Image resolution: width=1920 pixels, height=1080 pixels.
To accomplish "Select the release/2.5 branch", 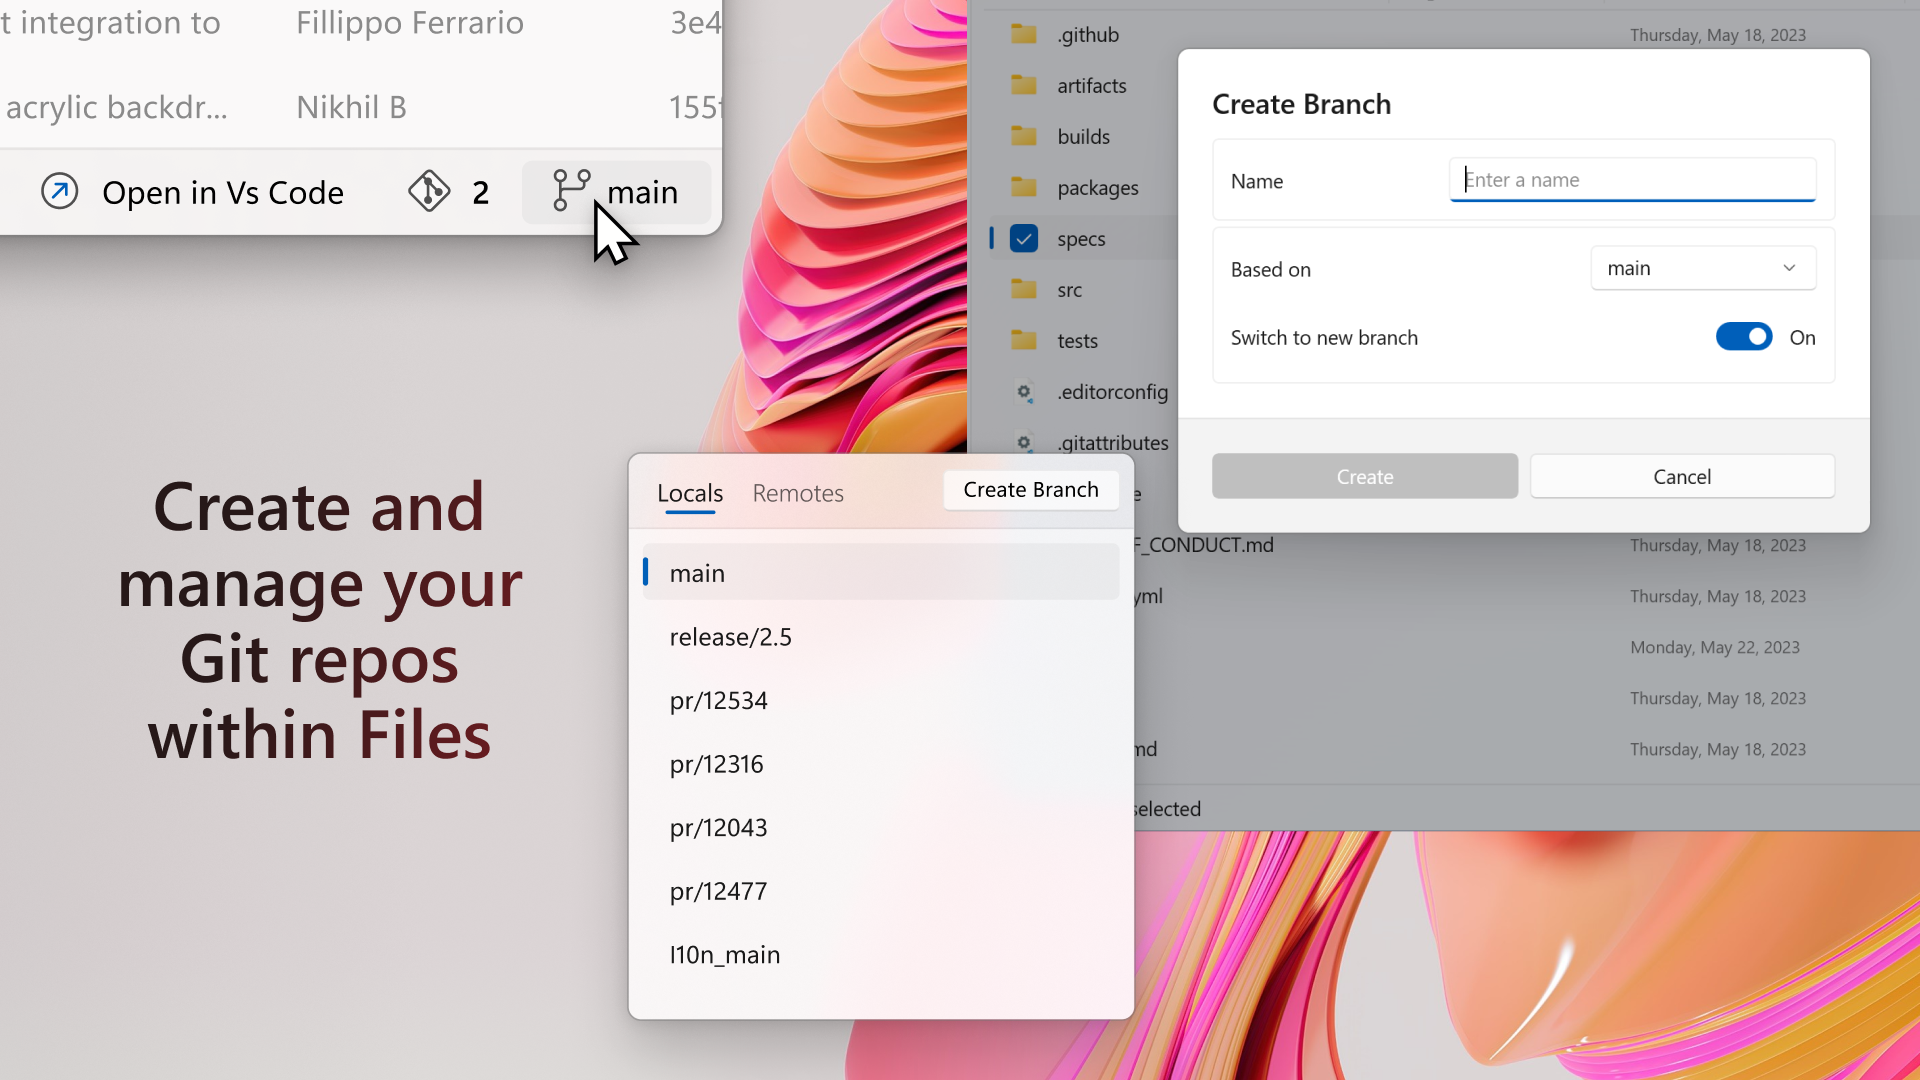I will click(x=731, y=637).
